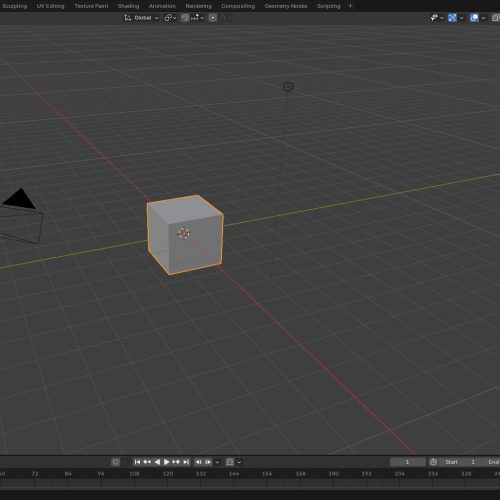Play the animation forward
500x500 pixels.
click(166, 462)
